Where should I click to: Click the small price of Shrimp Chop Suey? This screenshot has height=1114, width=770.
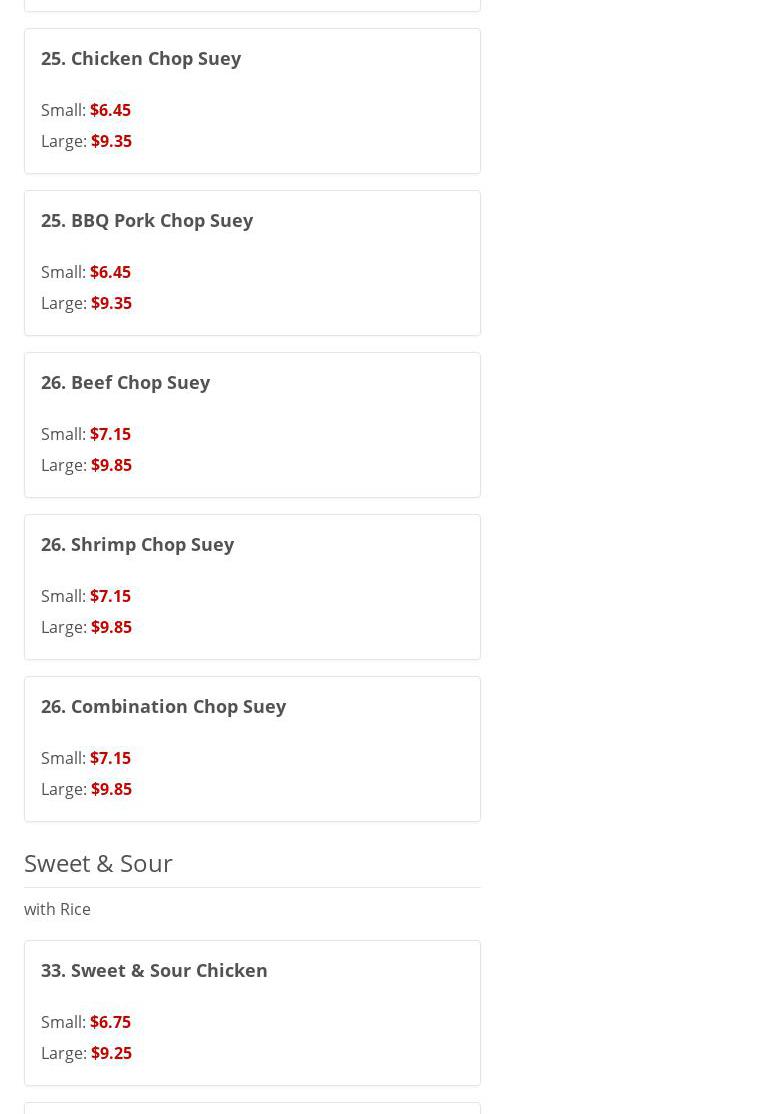click(x=110, y=596)
